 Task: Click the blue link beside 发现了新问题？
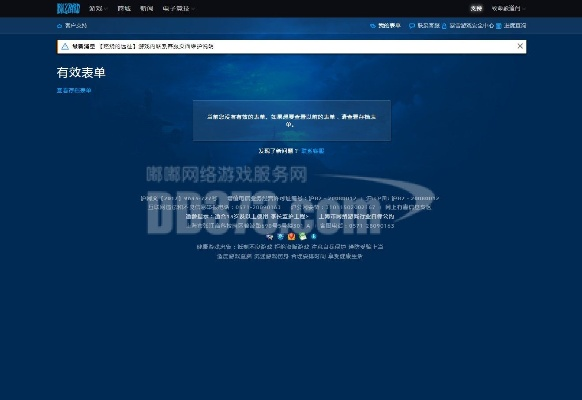point(313,151)
